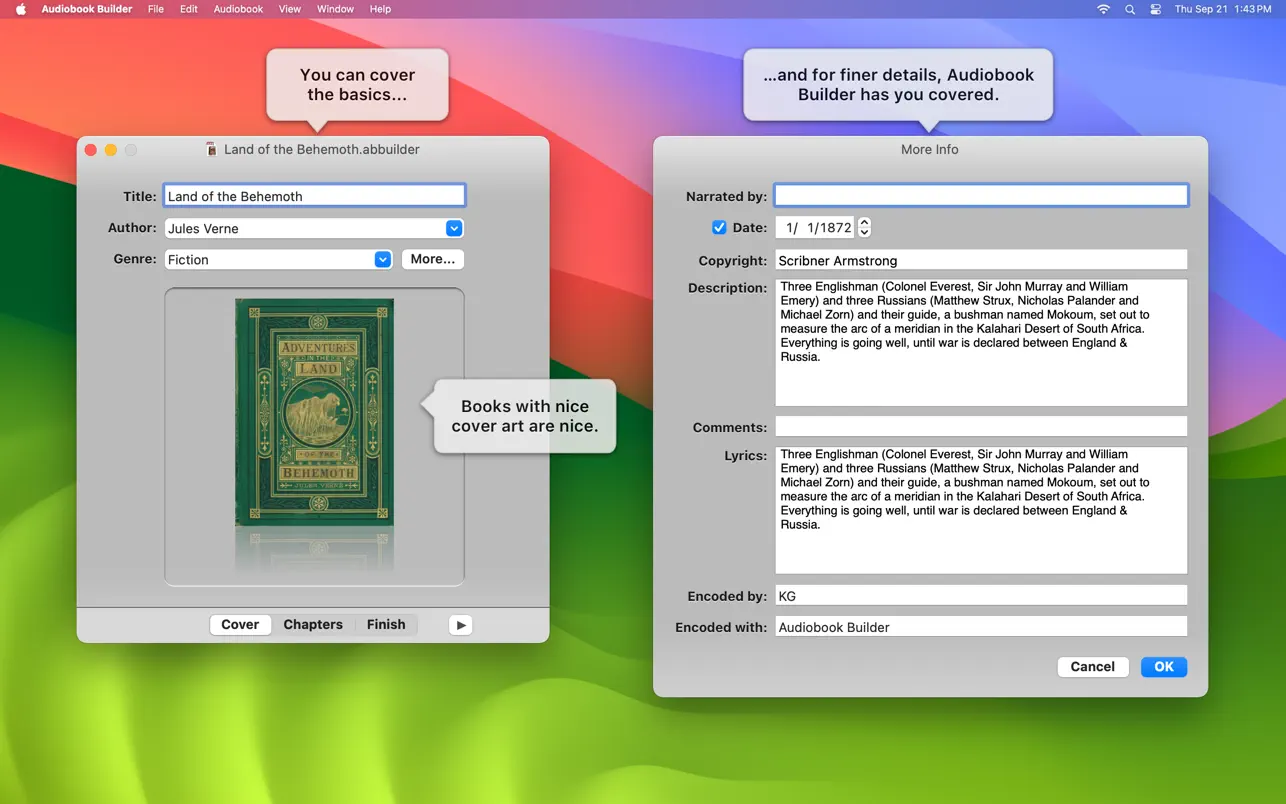Minimize the Land of the Behemoth window
This screenshot has height=804, width=1286.
[111, 150]
